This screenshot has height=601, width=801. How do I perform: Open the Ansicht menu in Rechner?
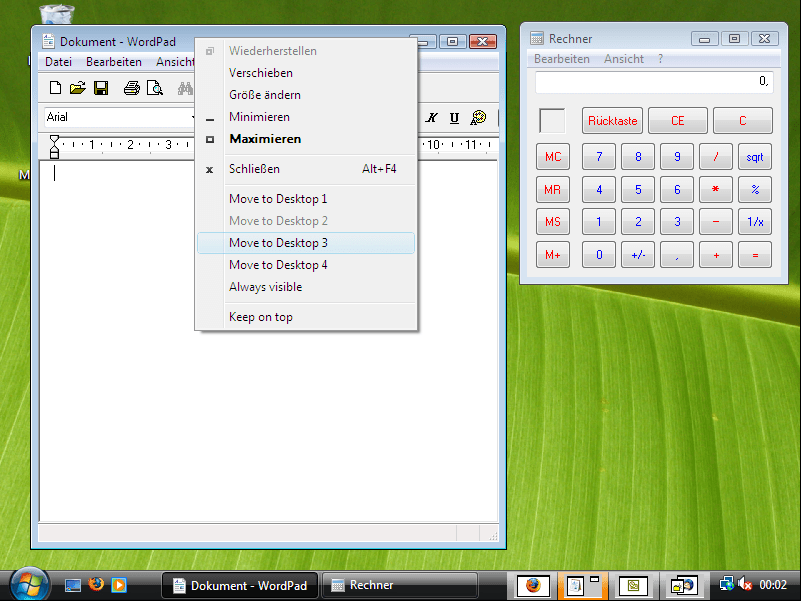click(624, 59)
